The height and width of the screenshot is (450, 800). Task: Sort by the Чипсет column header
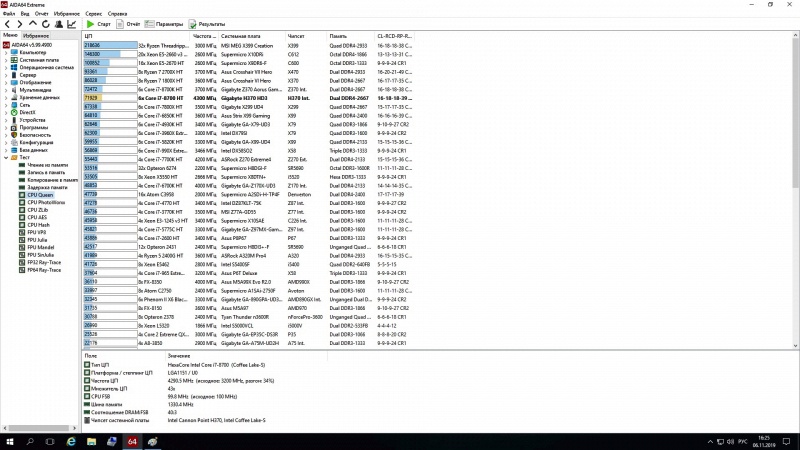tap(306, 36)
